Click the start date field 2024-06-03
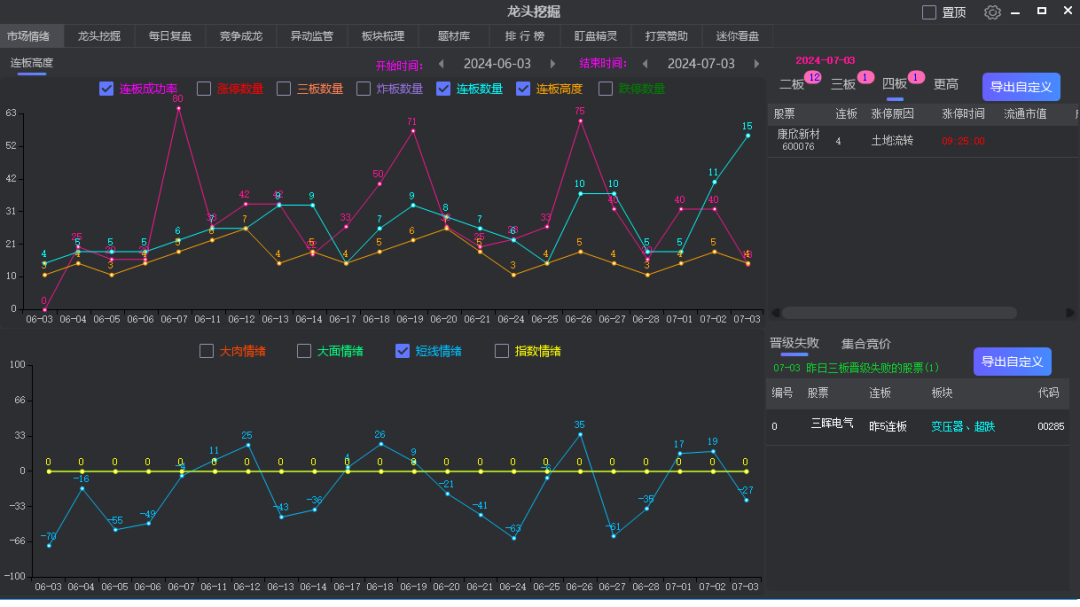1080x607 pixels. (x=497, y=64)
